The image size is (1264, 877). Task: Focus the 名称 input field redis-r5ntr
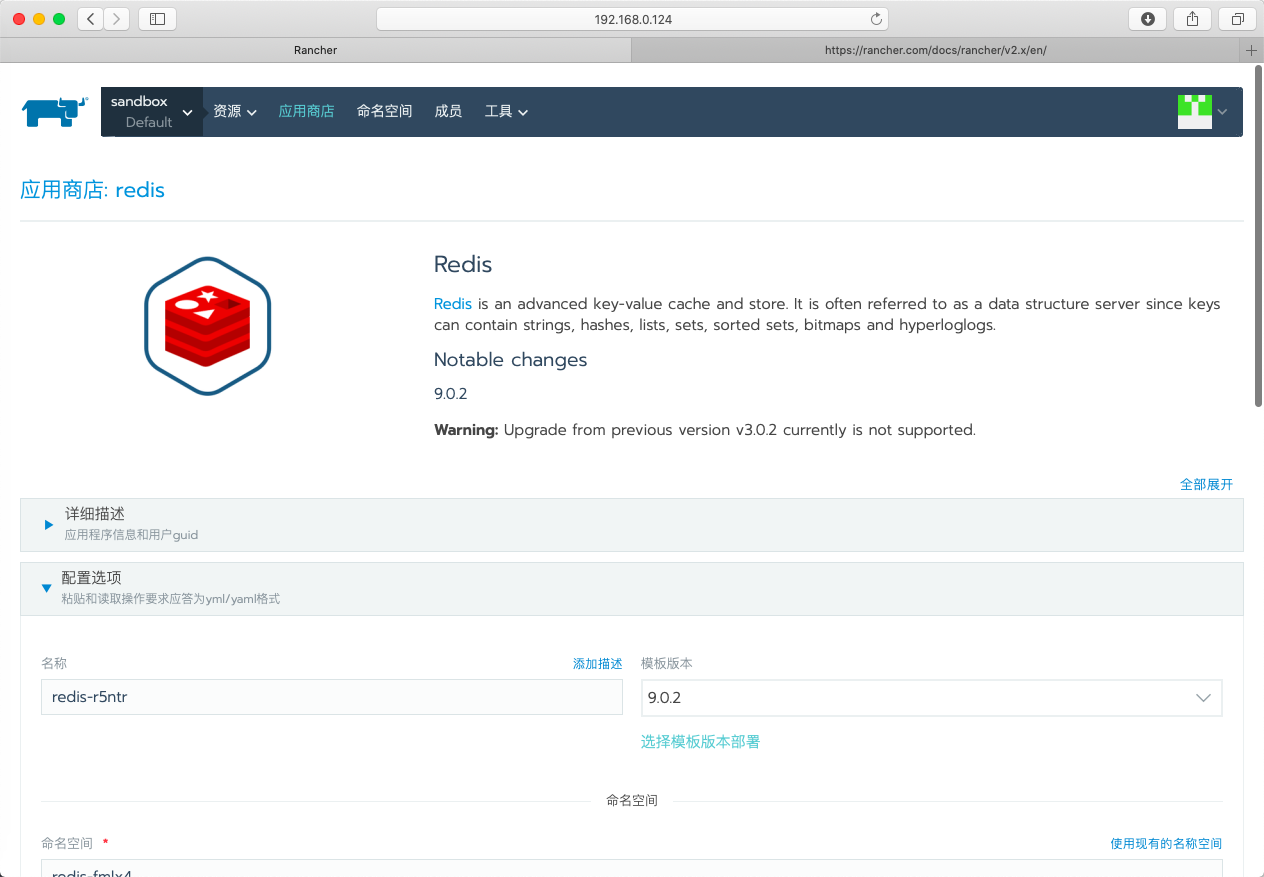click(332, 697)
